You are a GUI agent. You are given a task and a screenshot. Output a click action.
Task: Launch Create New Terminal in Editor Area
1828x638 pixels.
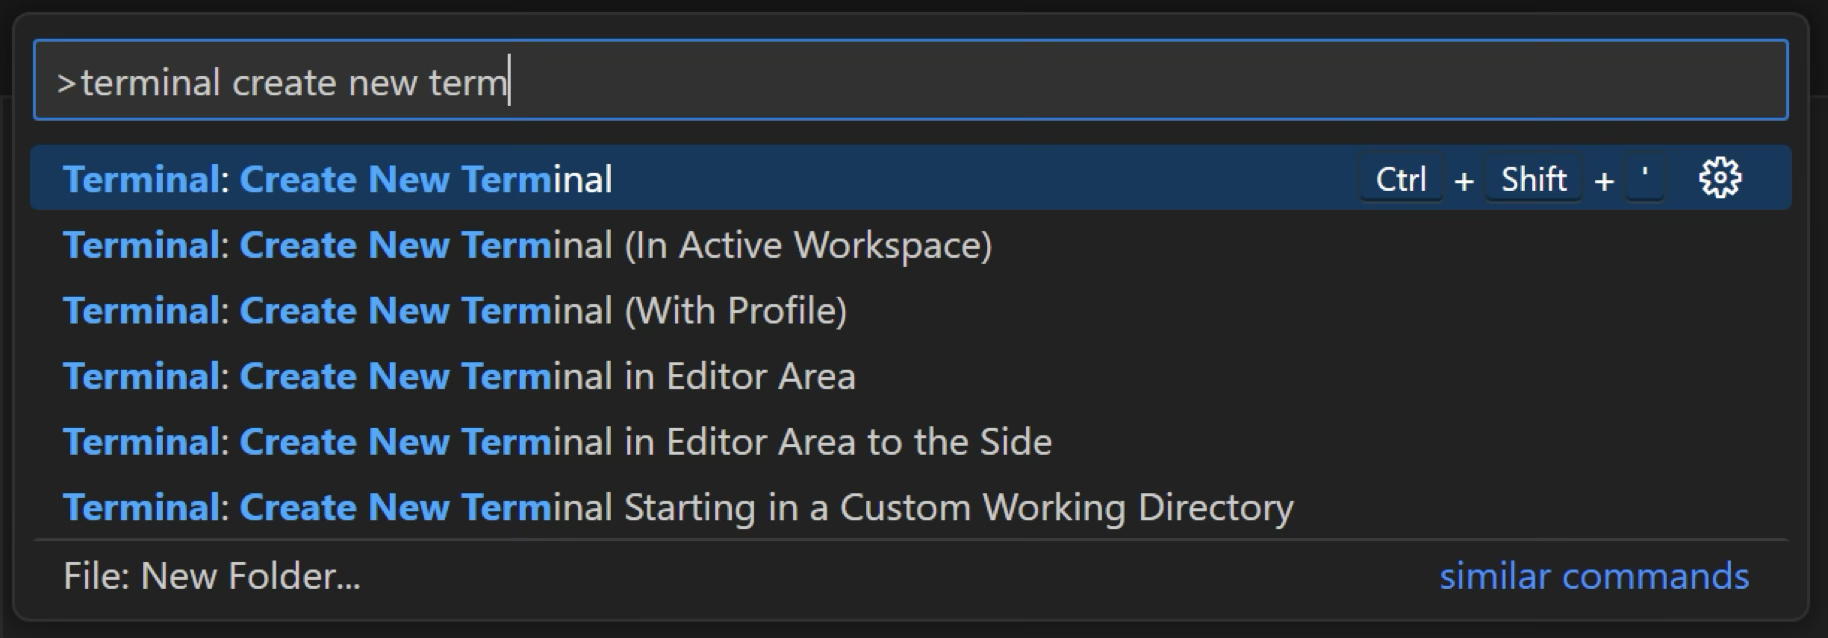coord(459,376)
